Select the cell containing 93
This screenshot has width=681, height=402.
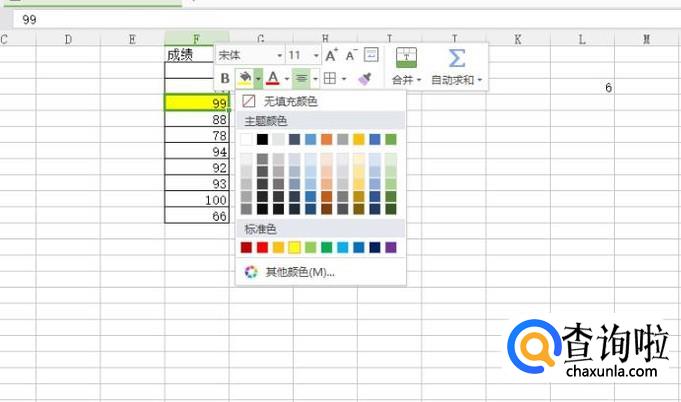click(x=197, y=183)
